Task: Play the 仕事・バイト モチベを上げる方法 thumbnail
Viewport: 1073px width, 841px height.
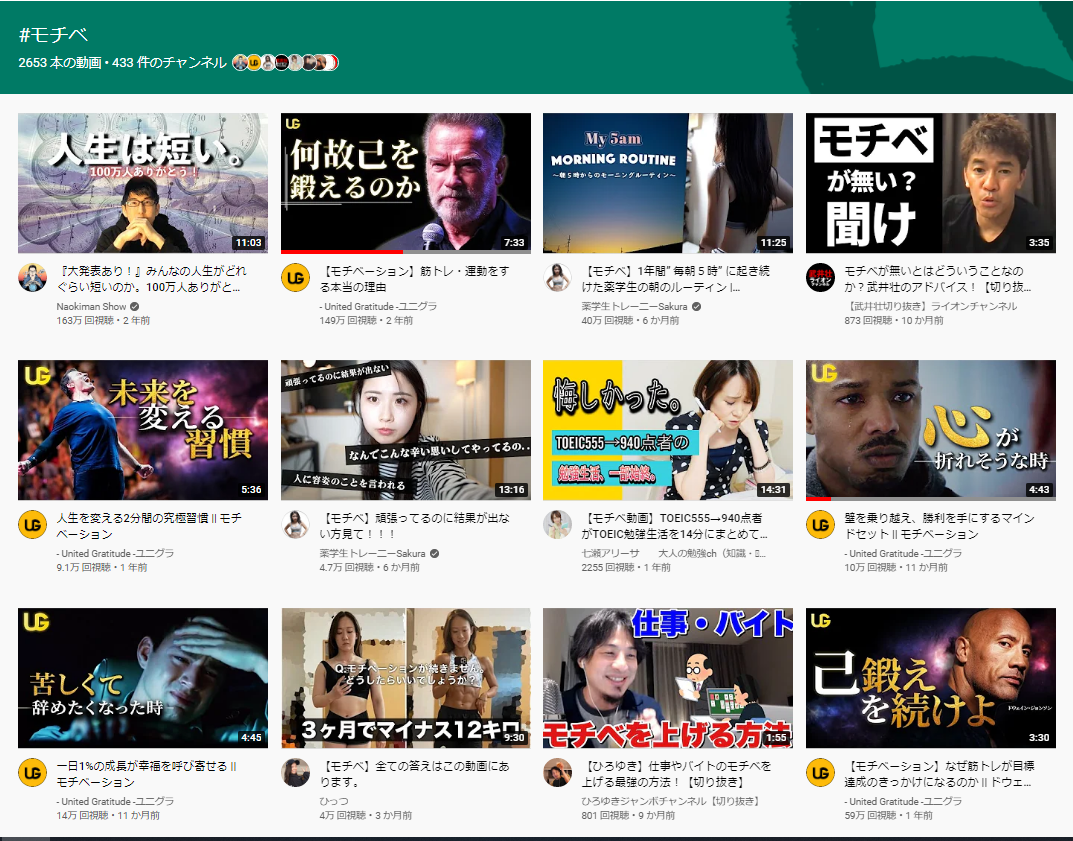Action: [667, 678]
